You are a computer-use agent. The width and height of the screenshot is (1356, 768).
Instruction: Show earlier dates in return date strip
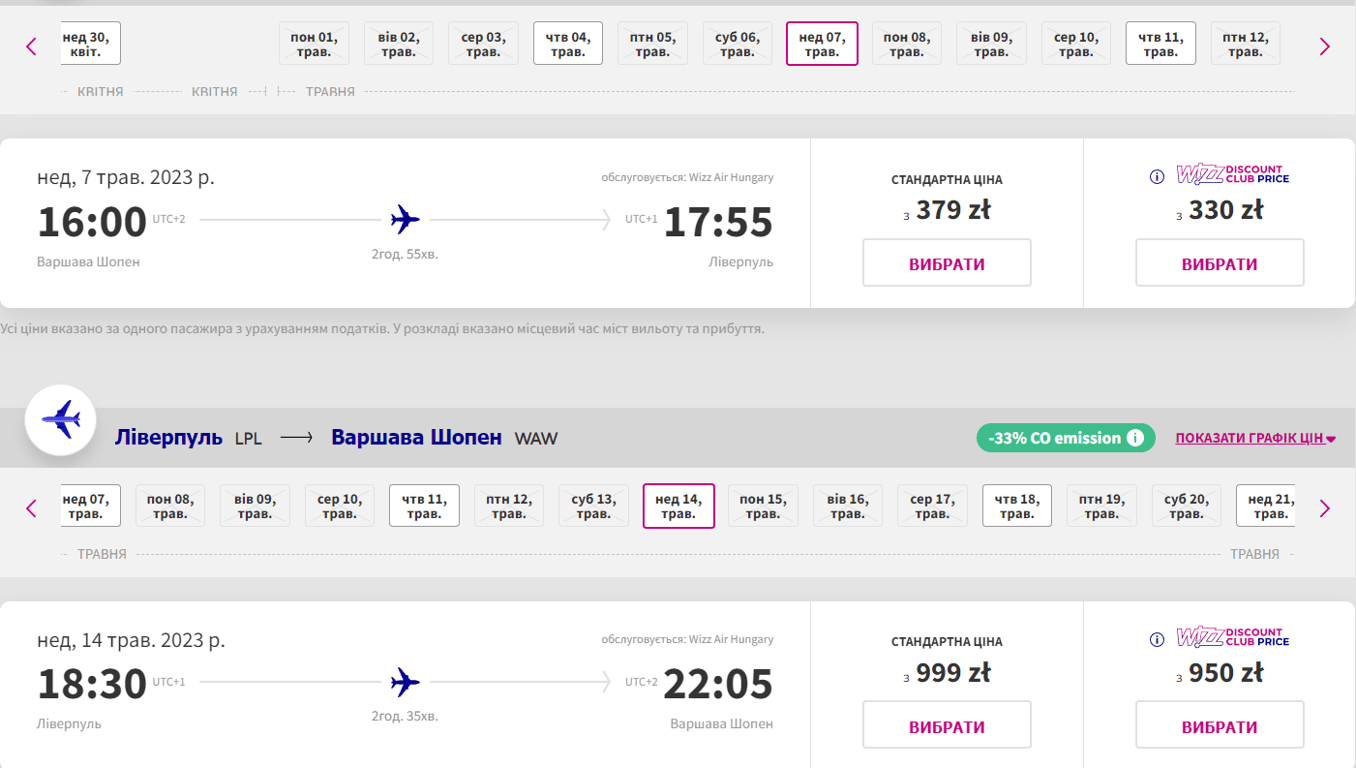[x=31, y=508]
